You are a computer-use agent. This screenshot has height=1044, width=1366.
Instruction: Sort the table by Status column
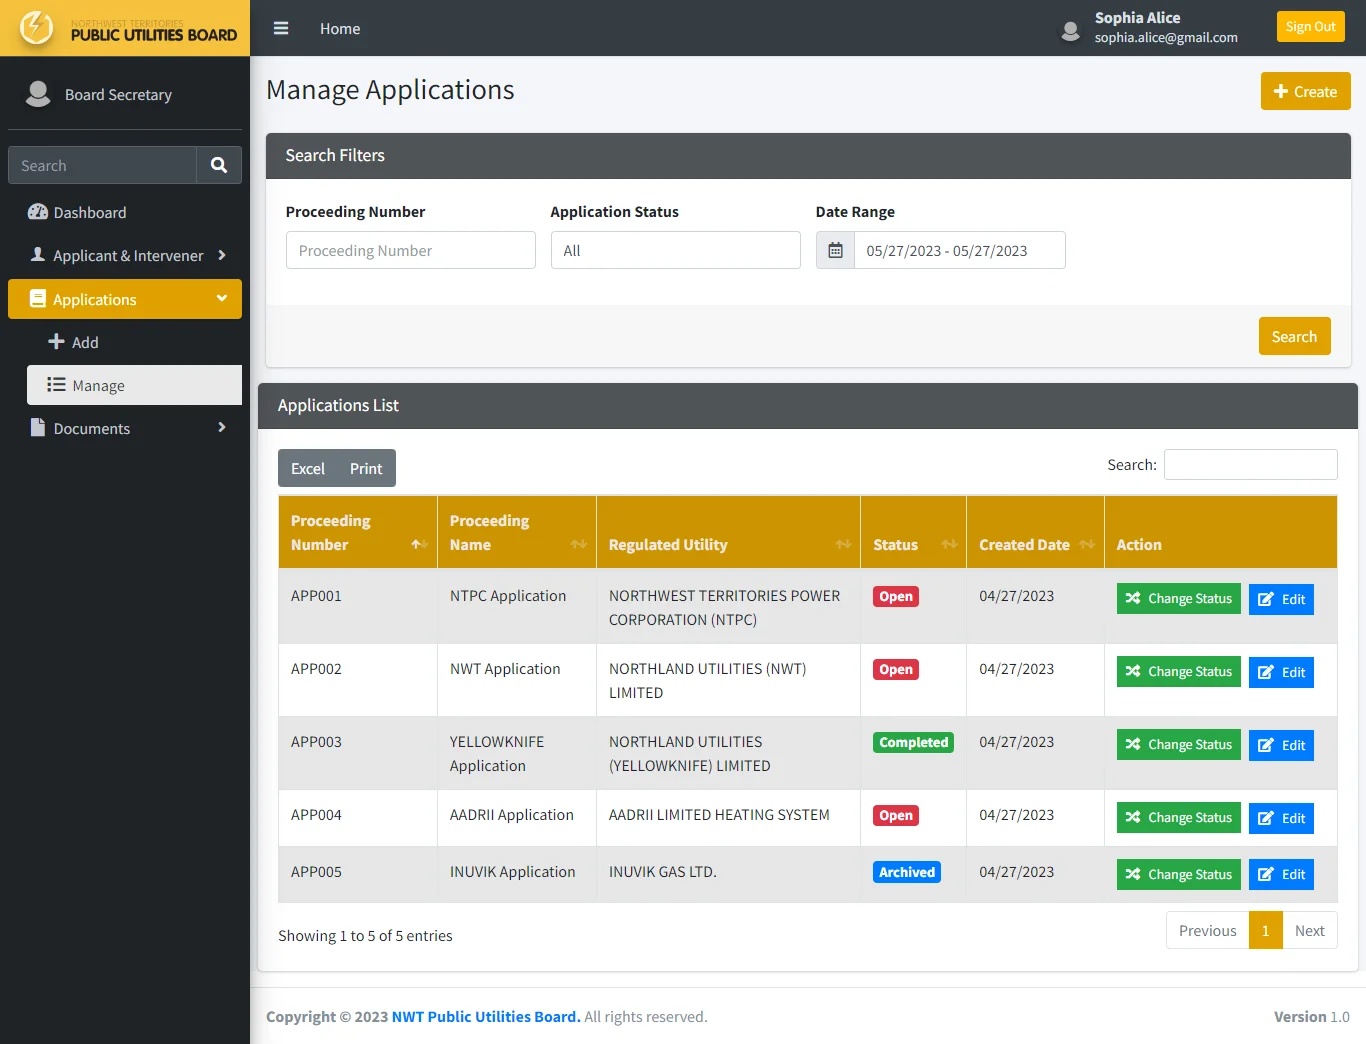pyautogui.click(x=949, y=544)
